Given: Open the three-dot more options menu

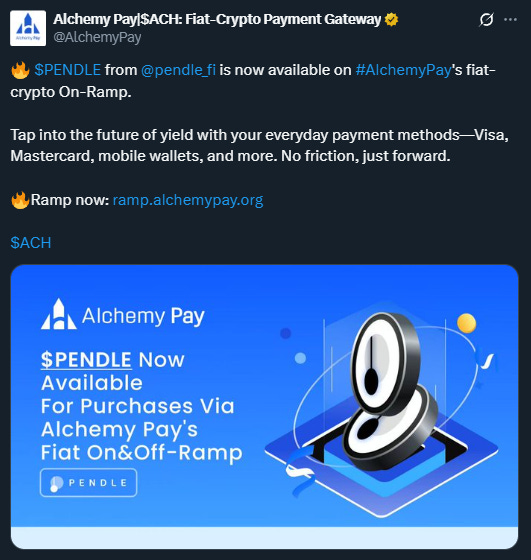Looking at the screenshot, I should (510, 20).
